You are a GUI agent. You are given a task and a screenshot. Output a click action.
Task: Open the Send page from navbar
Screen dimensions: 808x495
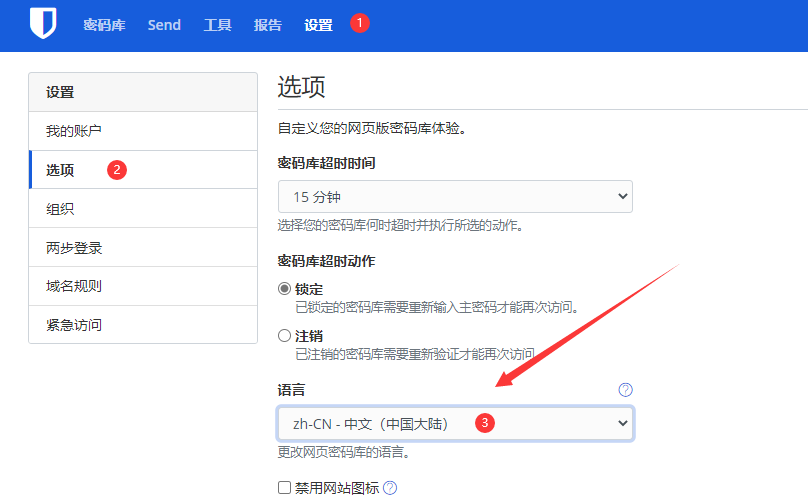coord(164,25)
